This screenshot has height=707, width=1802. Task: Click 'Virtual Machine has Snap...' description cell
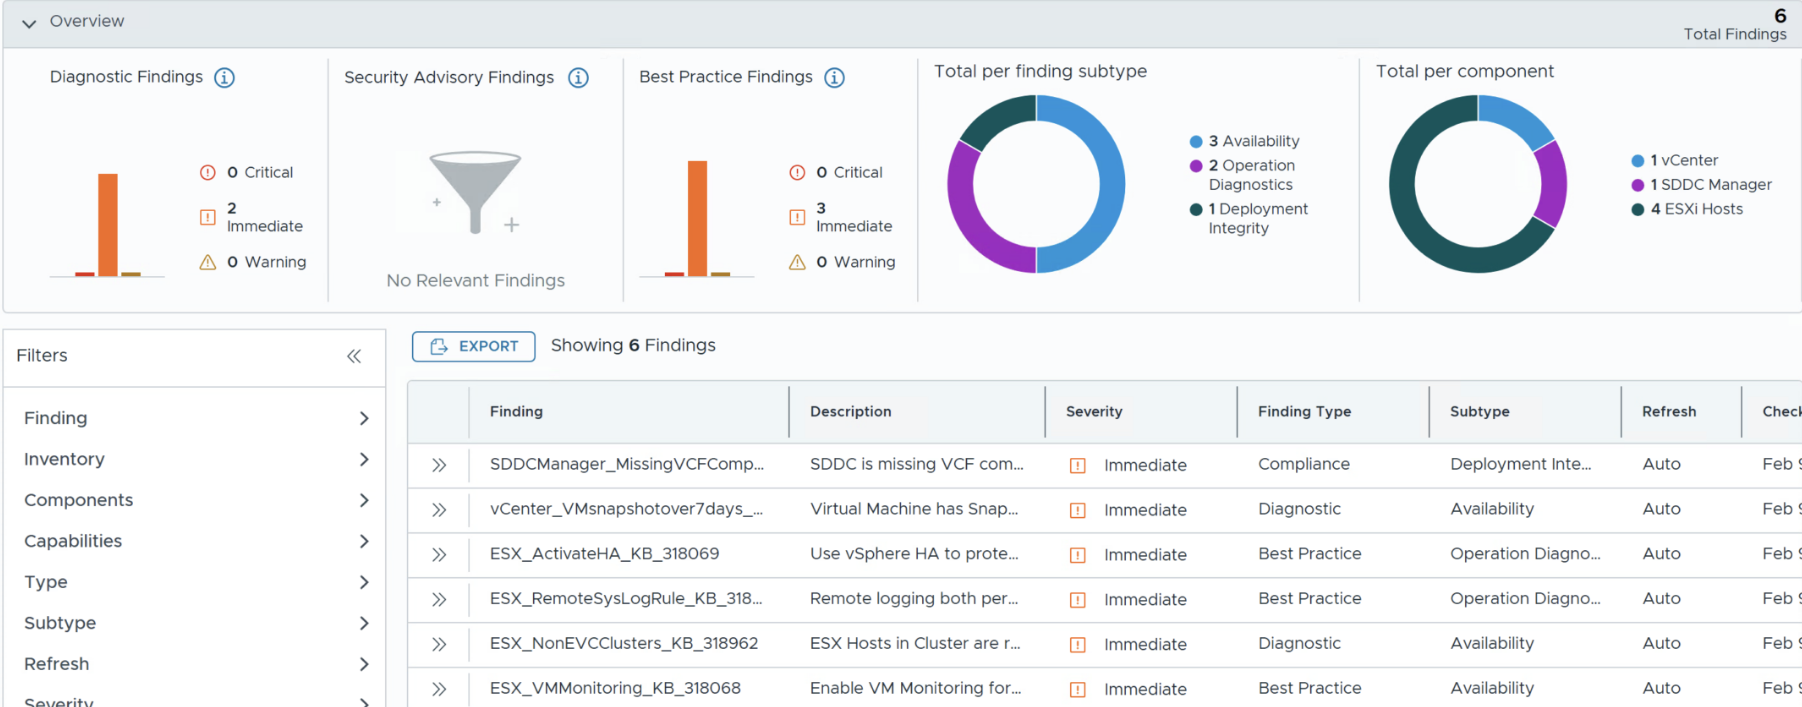914,509
